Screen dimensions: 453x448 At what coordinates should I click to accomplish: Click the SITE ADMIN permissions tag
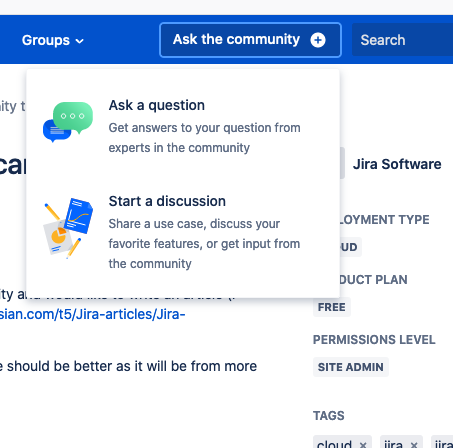(351, 367)
